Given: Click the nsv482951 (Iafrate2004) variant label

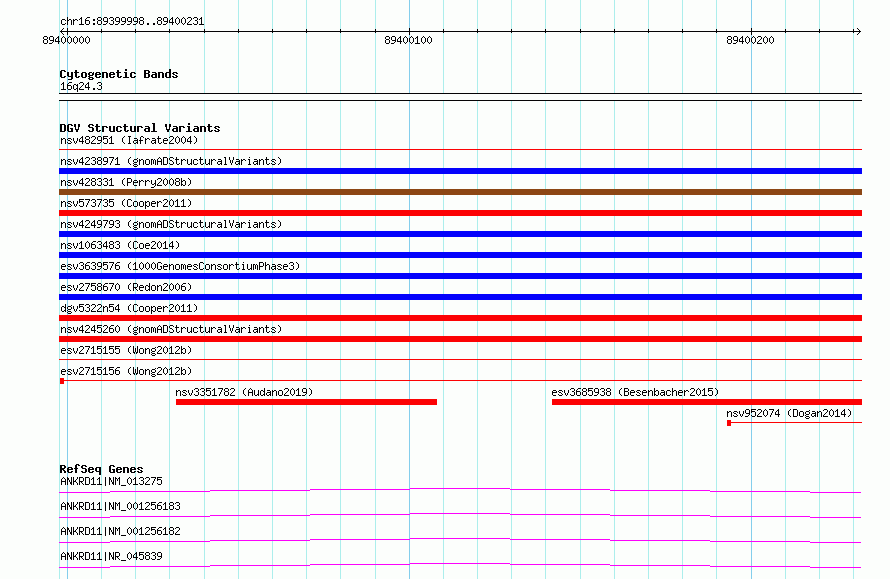Looking at the screenshot, I should (x=129, y=140).
